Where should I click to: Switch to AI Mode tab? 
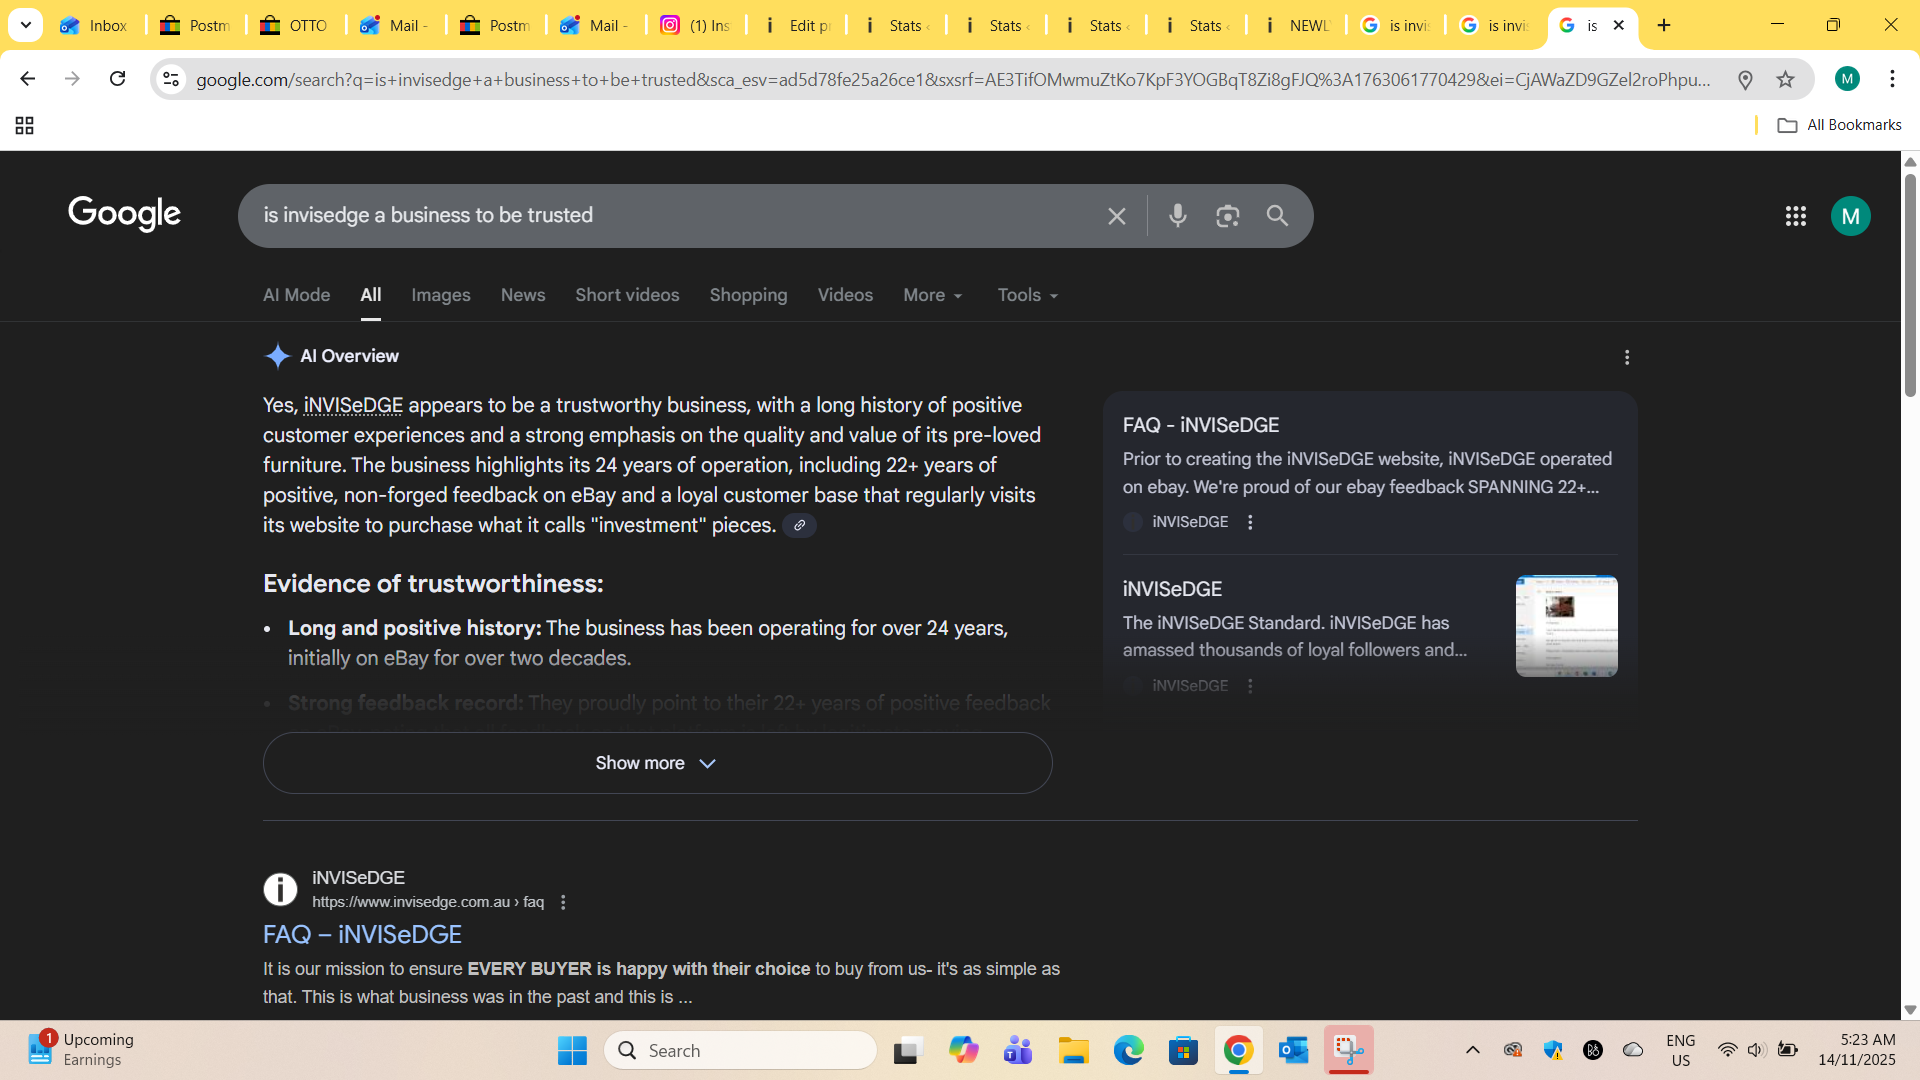[296, 295]
